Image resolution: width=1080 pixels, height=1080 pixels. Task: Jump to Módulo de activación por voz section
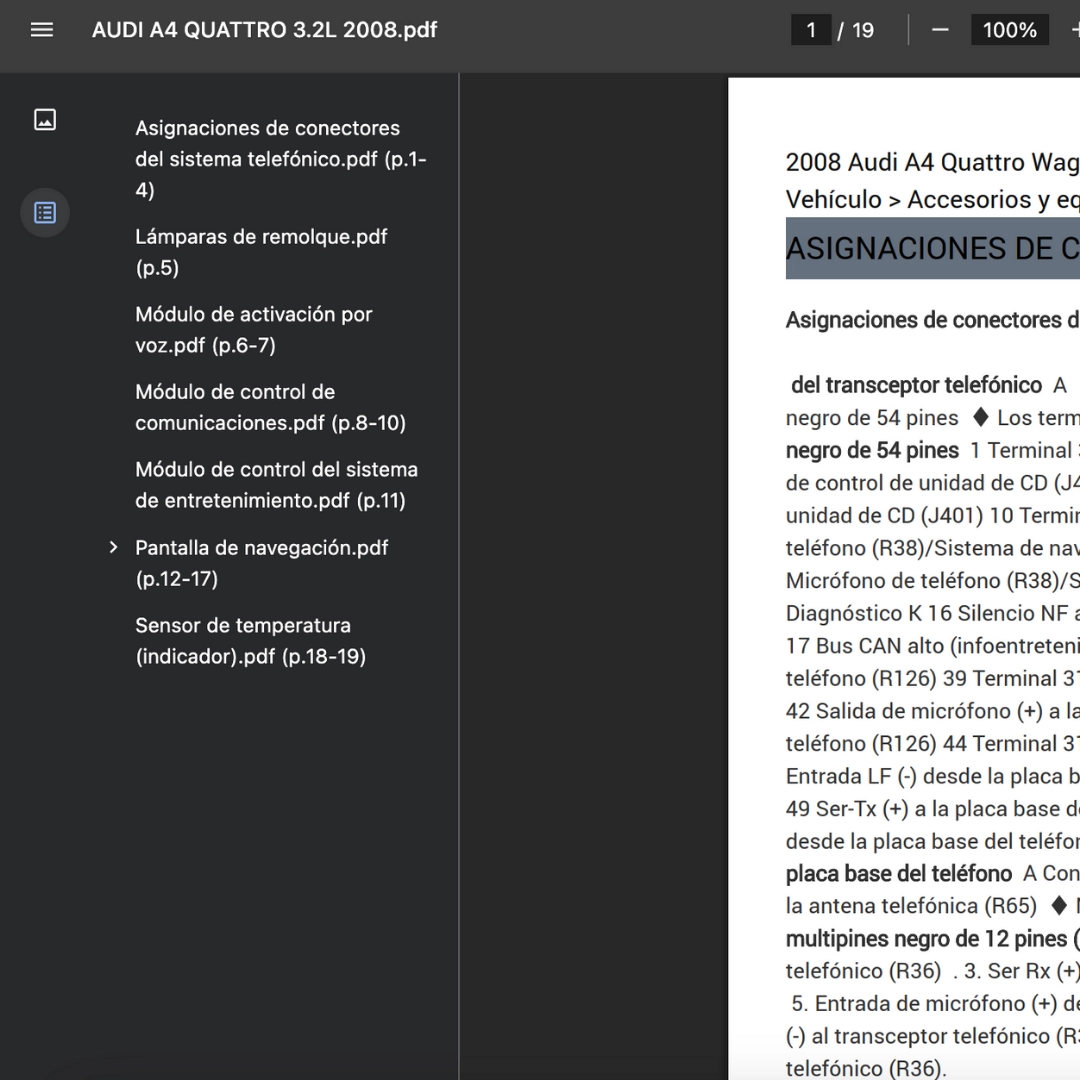(253, 329)
